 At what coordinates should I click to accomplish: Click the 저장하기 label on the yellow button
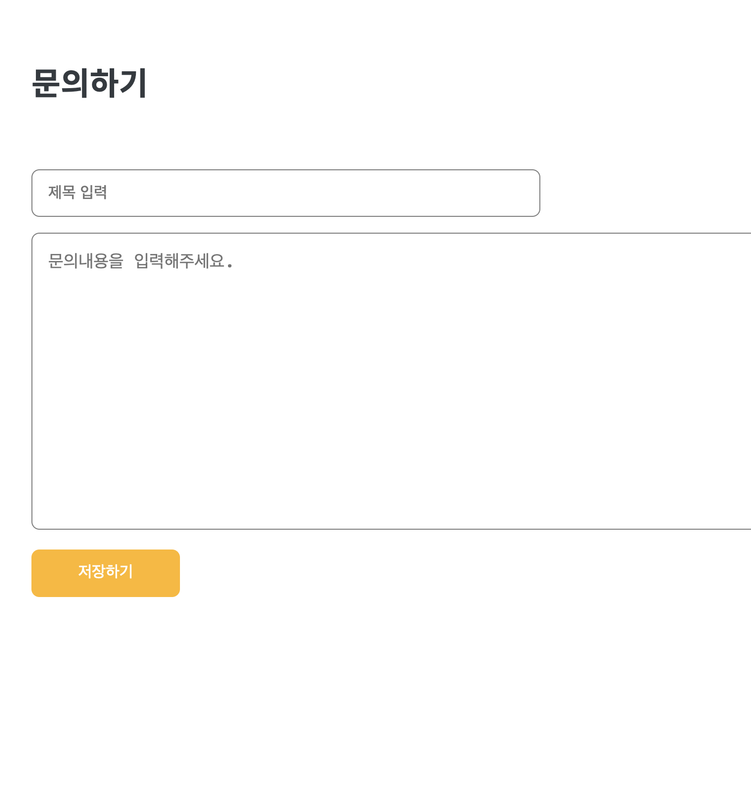click(106, 571)
